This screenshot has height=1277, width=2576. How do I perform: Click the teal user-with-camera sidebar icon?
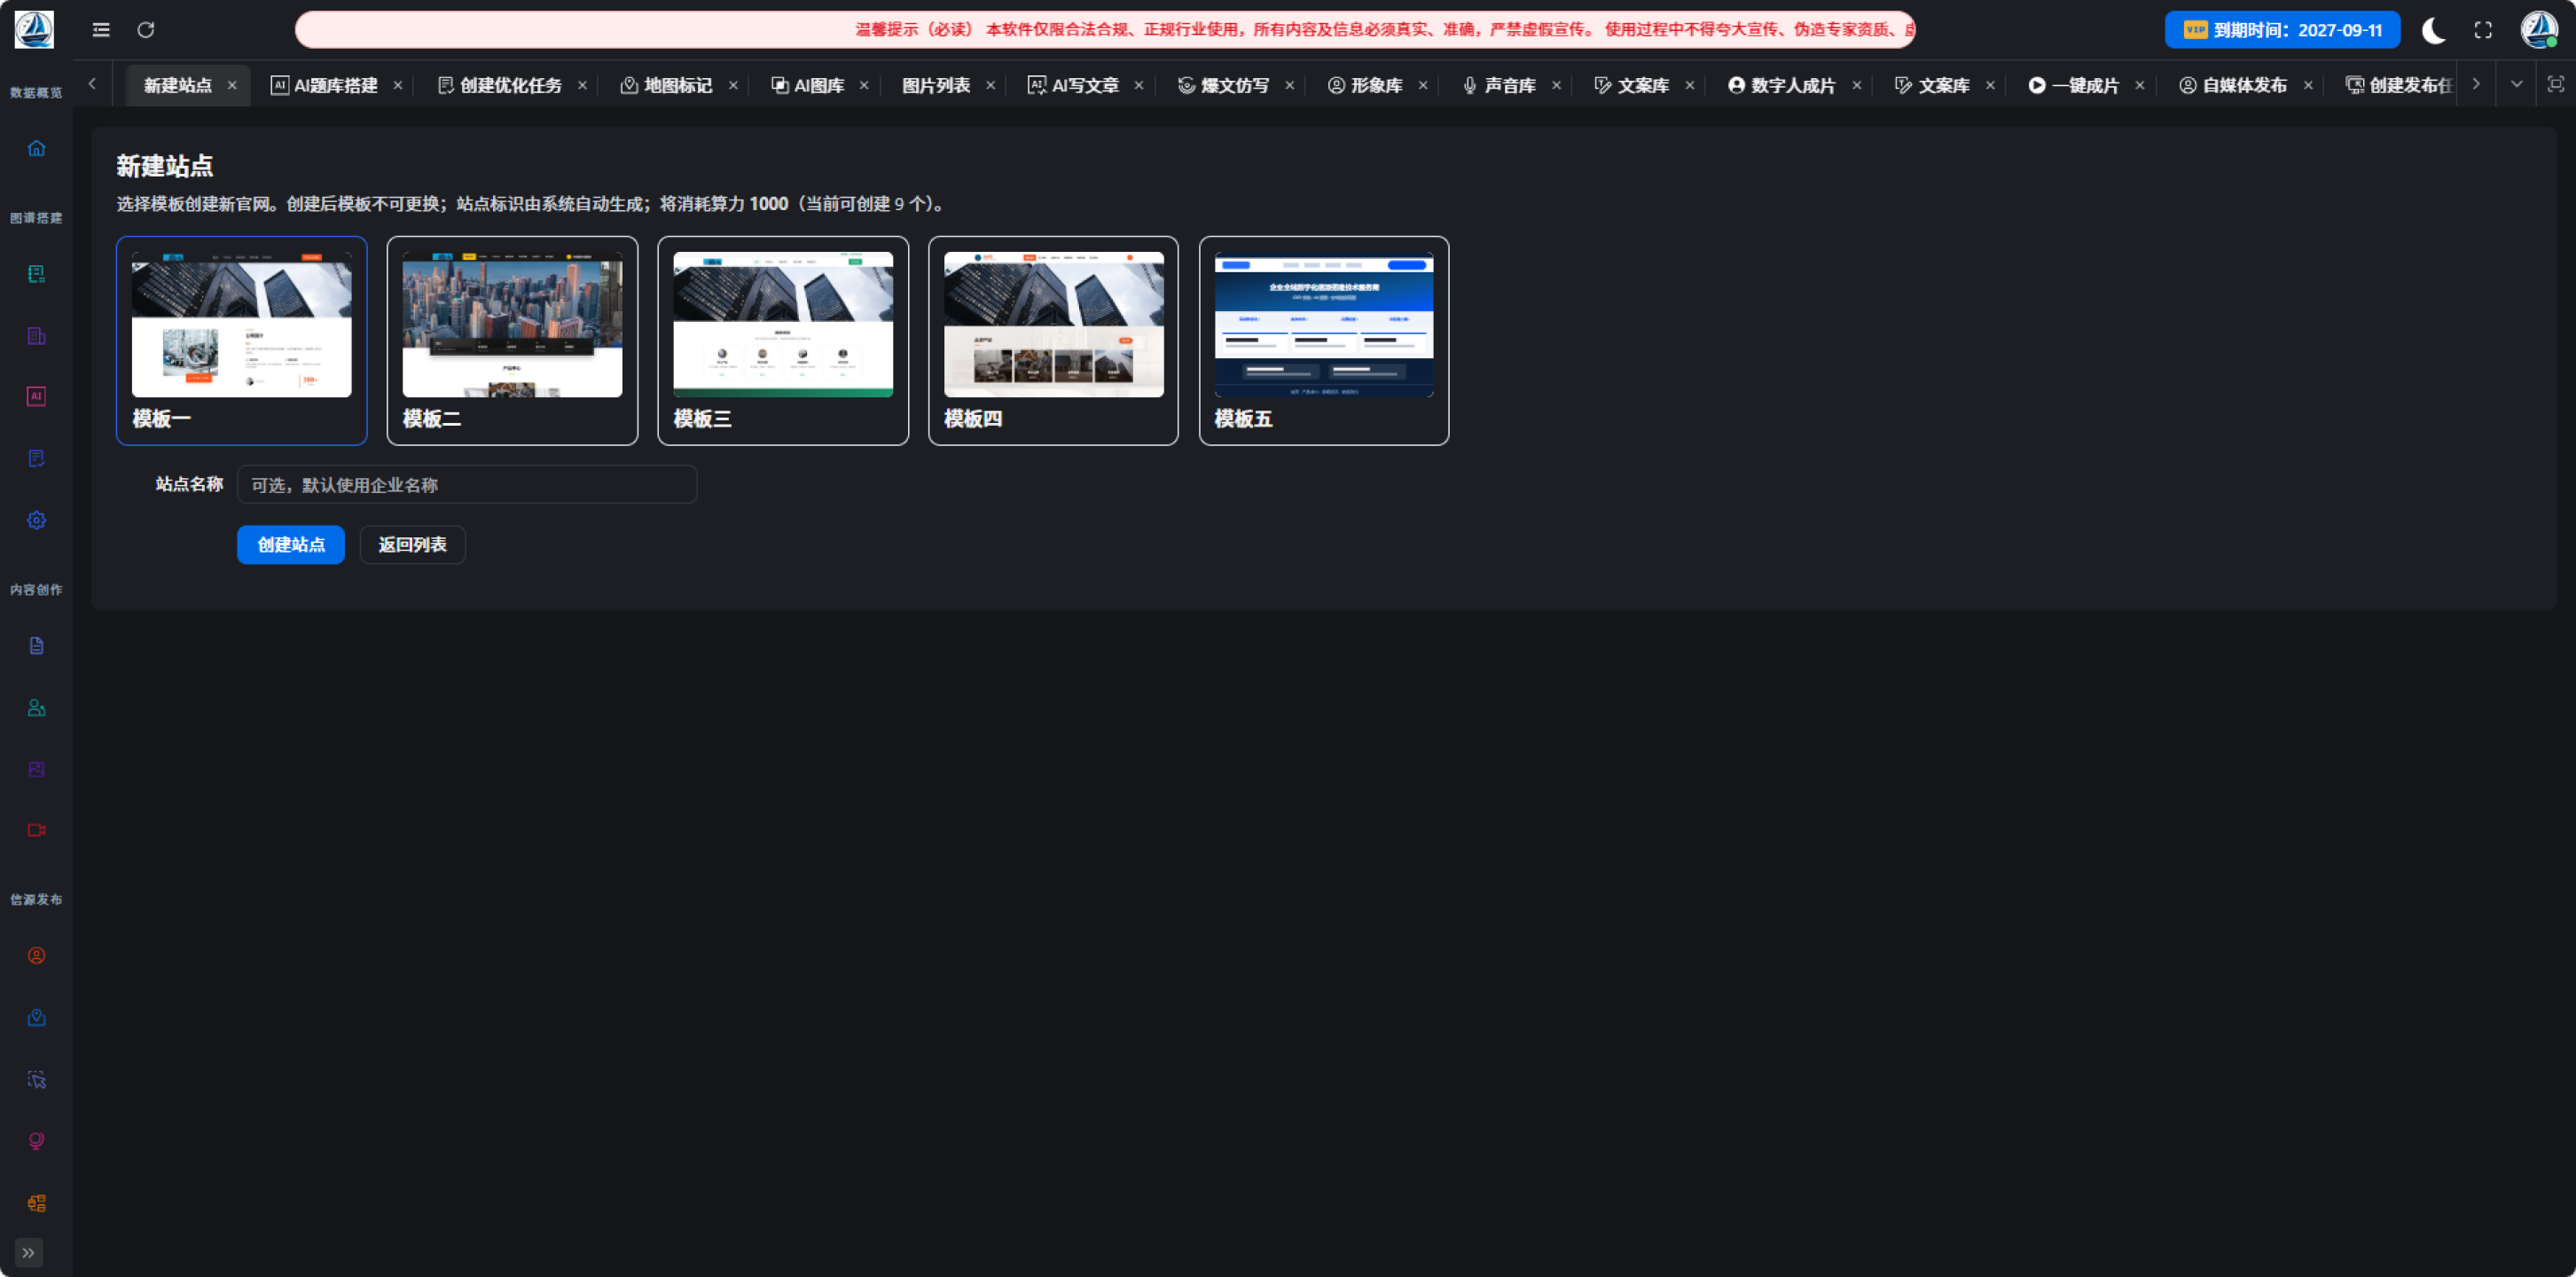tap(36, 708)
